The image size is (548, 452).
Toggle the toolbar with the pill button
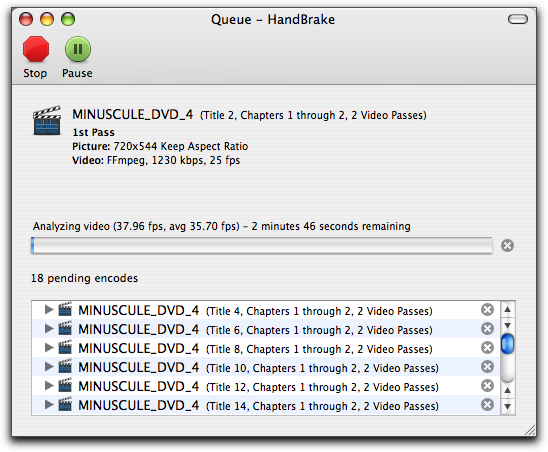[x=518, y=19]
